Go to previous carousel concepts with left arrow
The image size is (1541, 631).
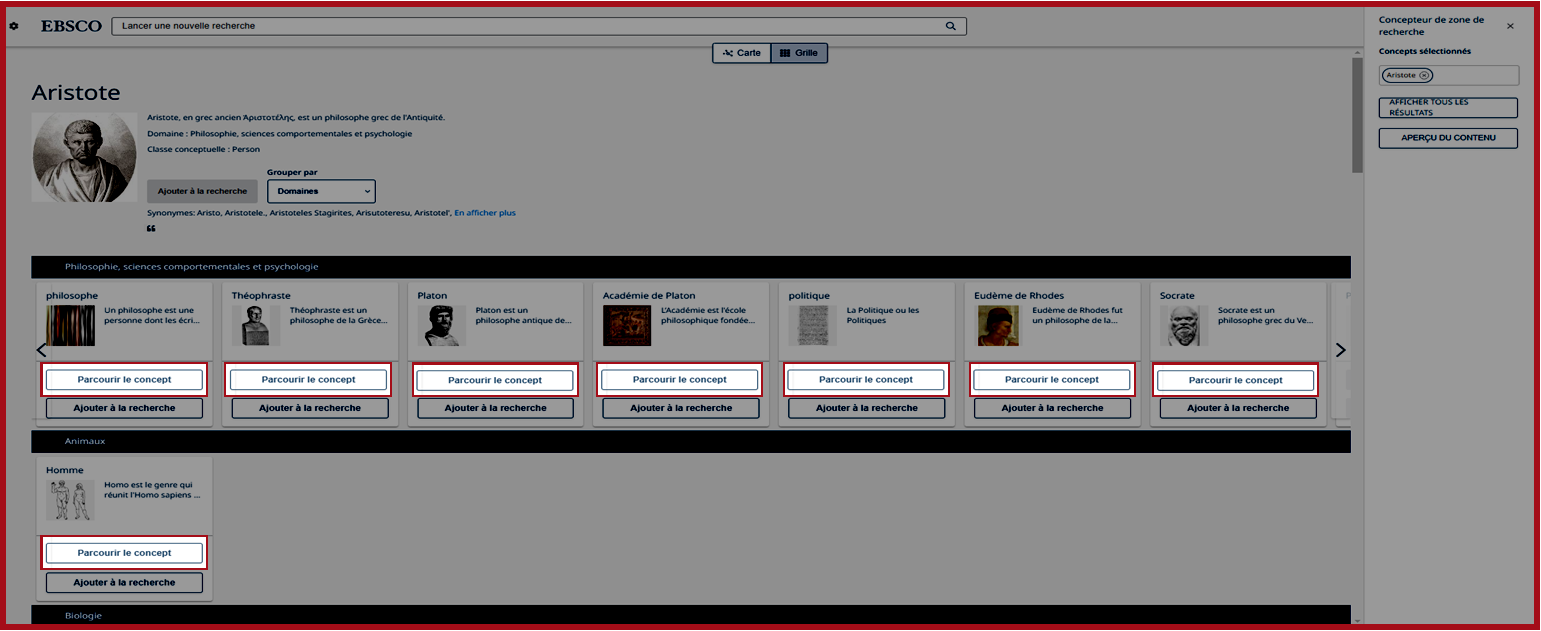pos(41,350)
